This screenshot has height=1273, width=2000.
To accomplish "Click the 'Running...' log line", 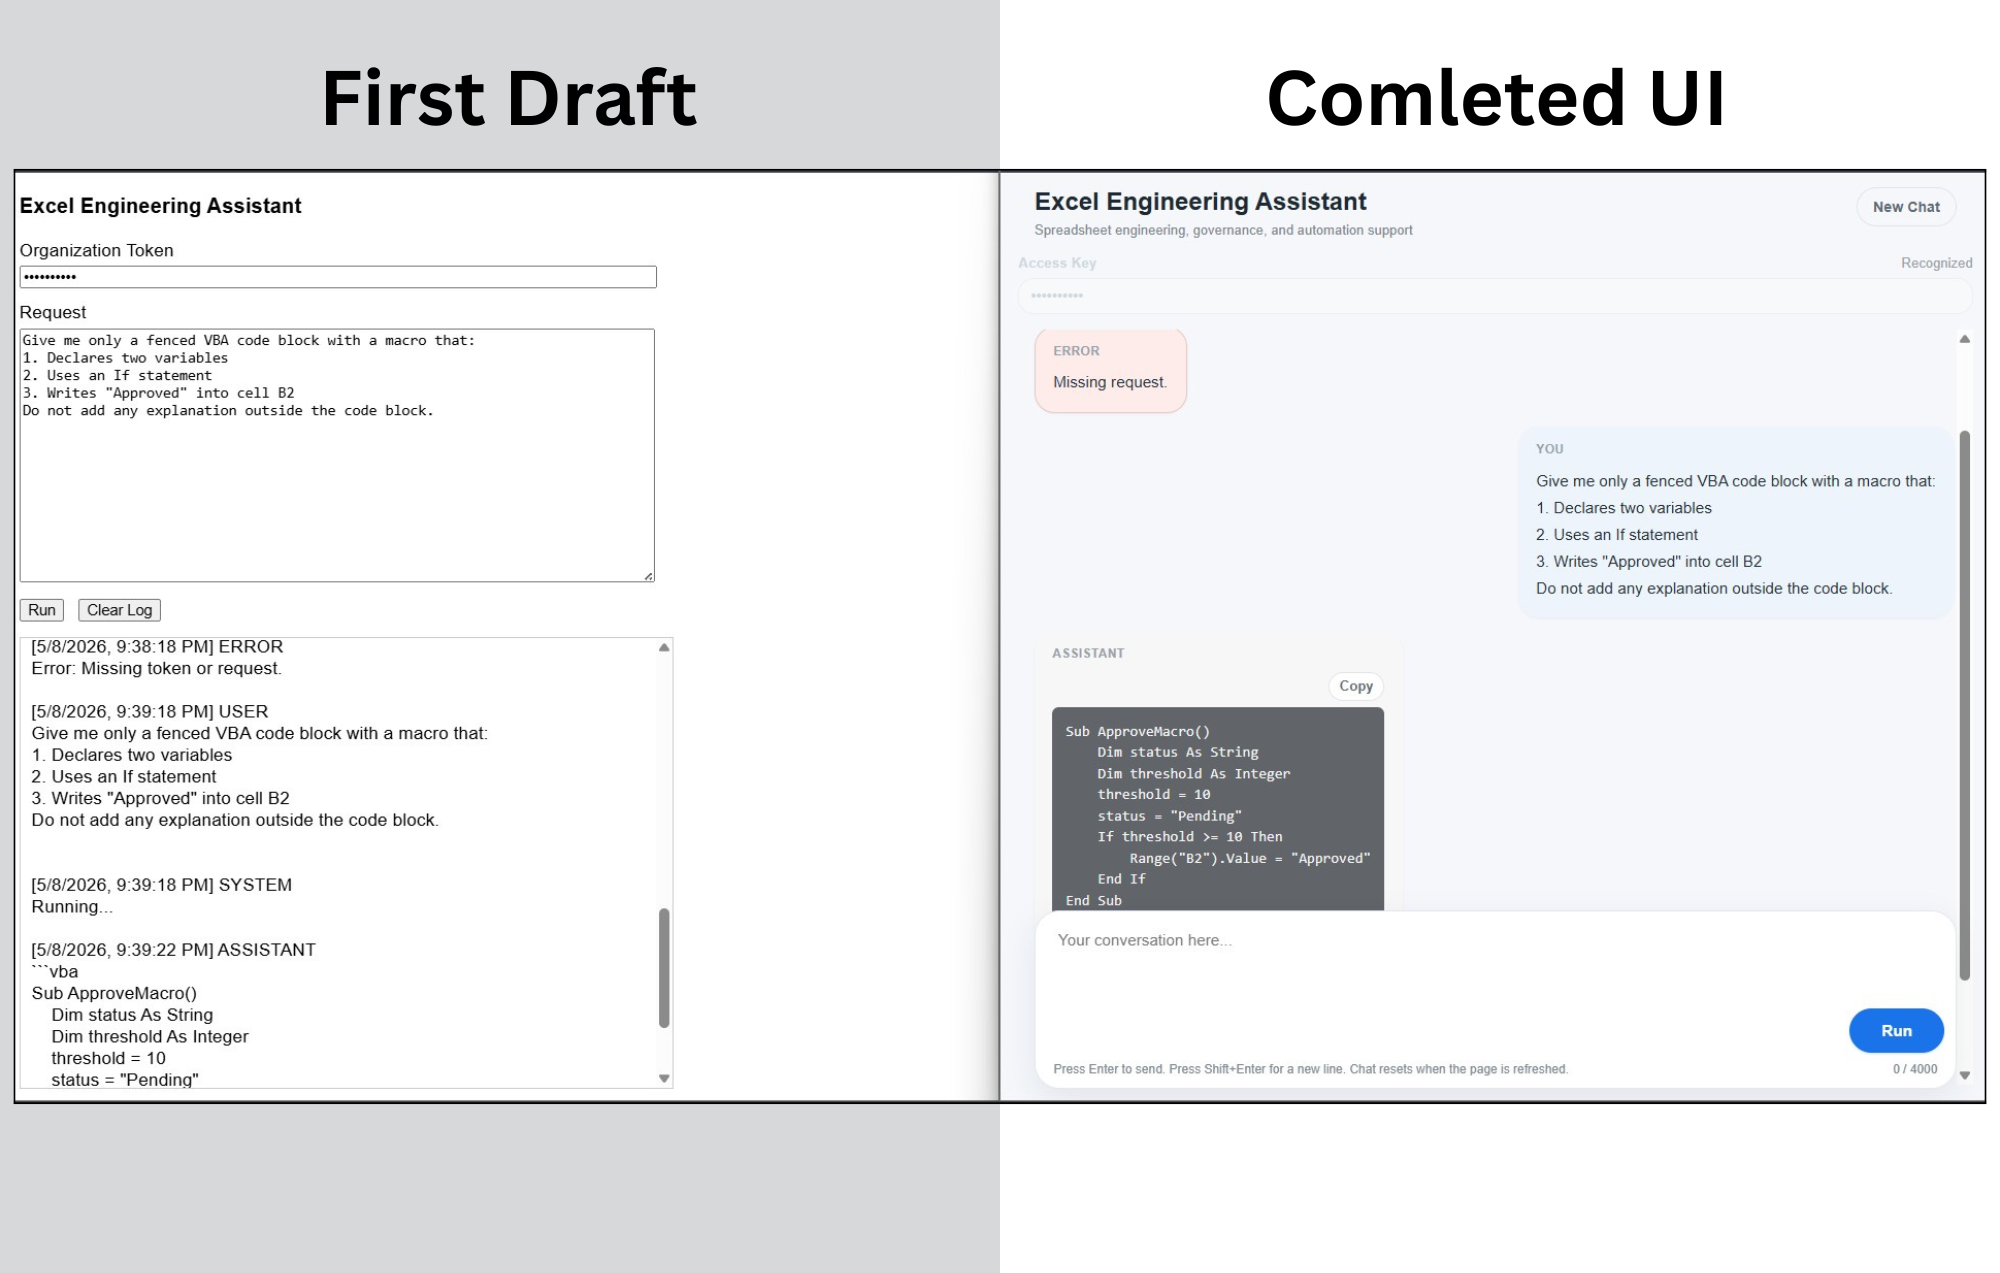I will tap(72, 907).
